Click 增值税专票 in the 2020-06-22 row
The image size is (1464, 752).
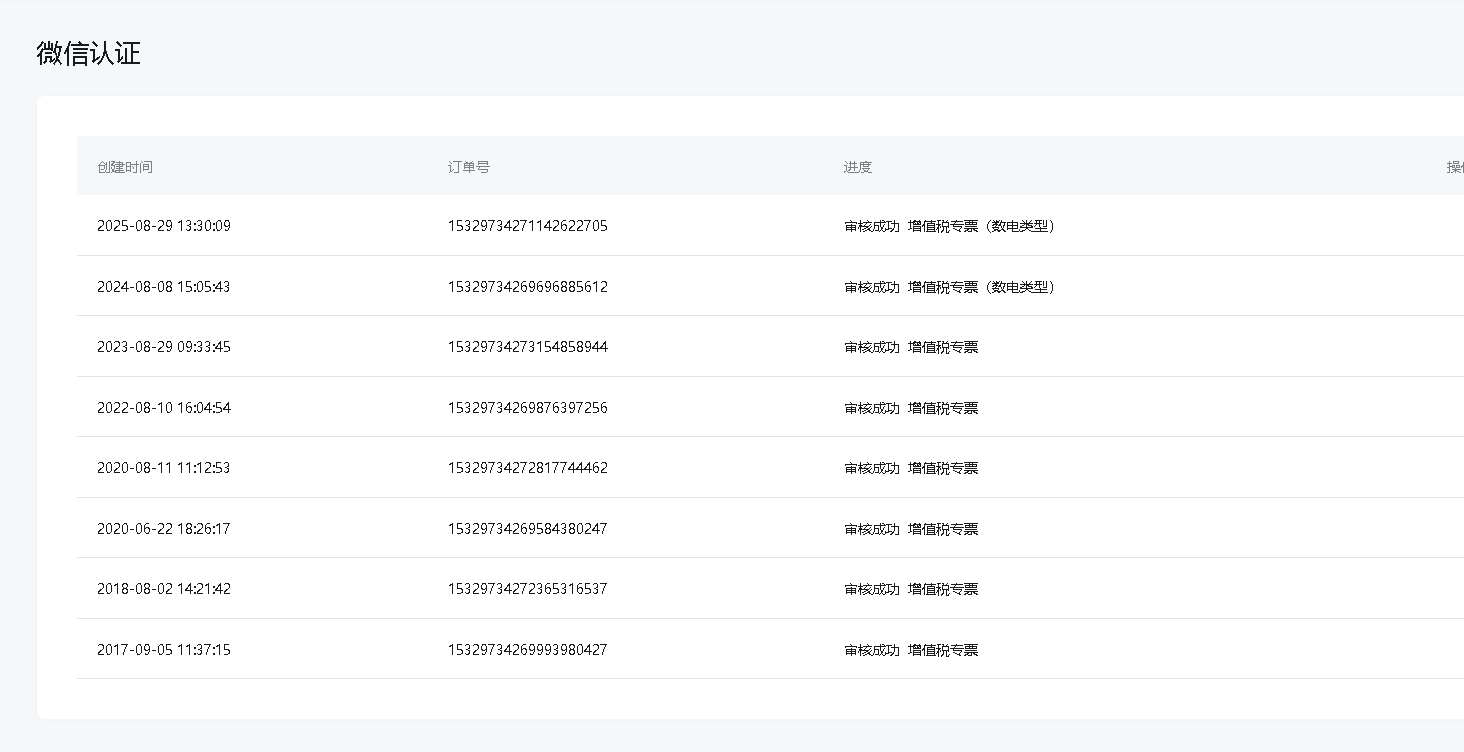[943, 529]
